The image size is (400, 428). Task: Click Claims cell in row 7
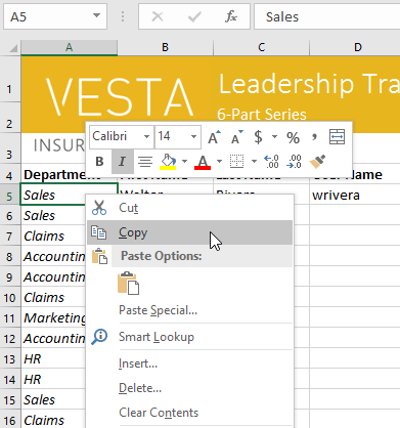click(53, 236)
